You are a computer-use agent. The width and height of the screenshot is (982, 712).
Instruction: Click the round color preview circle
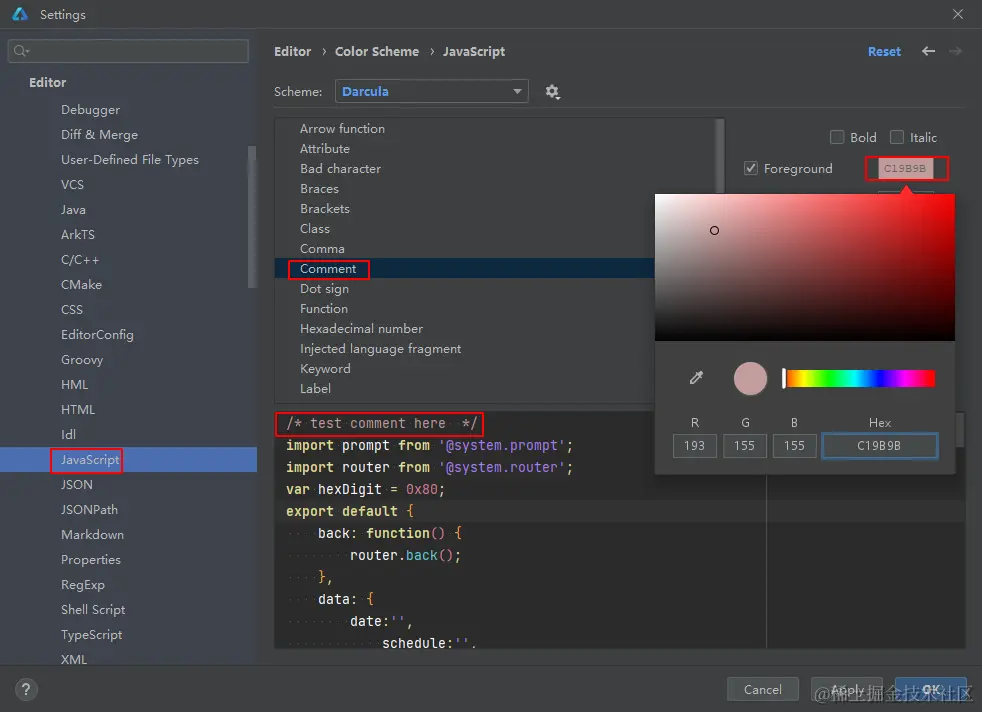[750, 378]
